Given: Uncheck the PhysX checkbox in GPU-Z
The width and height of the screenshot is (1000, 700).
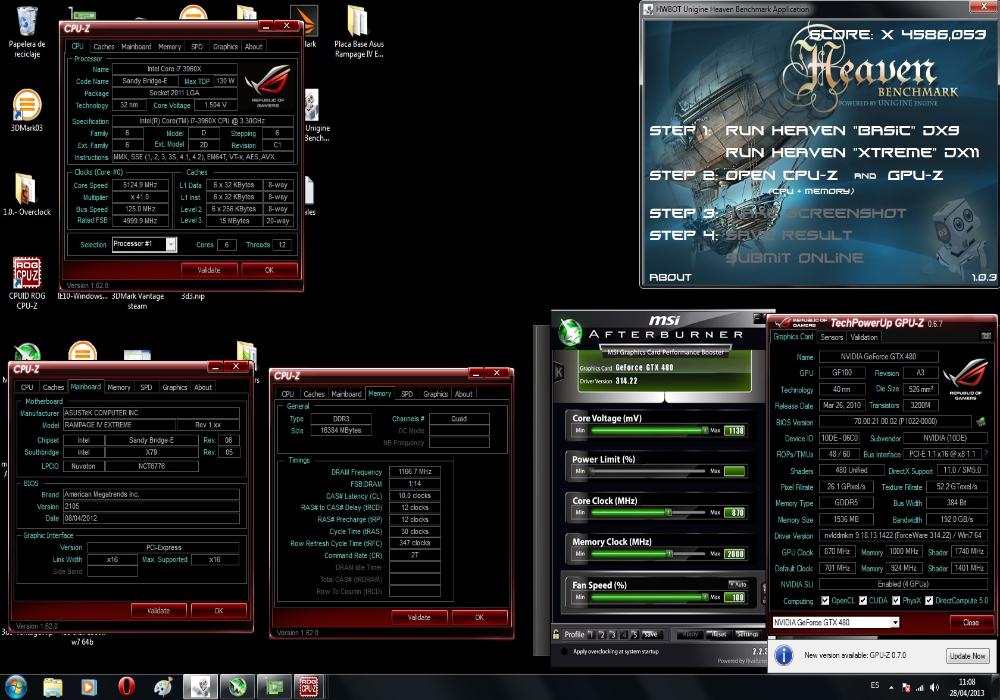Looking at the screenshot, I should point(896,601).
